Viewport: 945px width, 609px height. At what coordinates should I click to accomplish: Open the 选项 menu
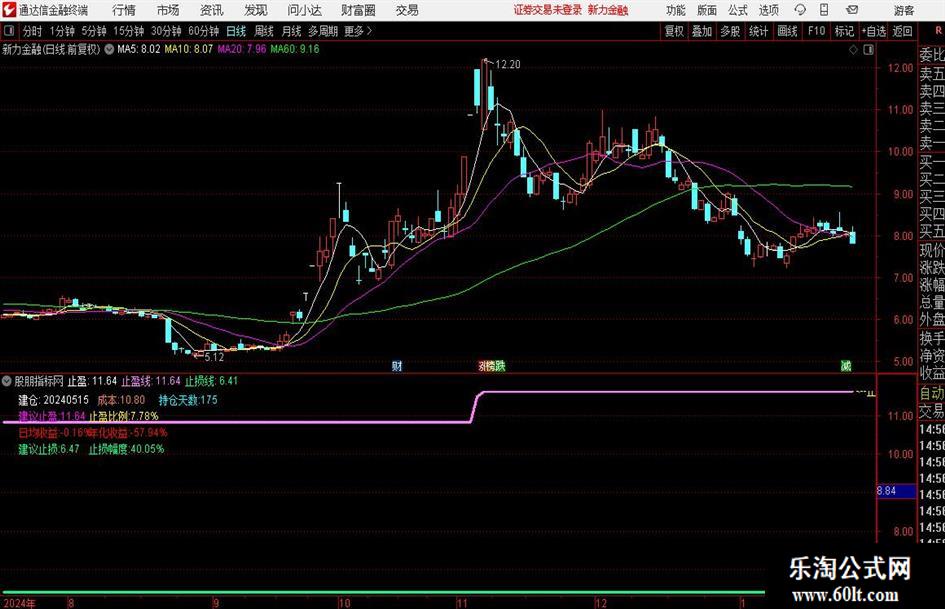coord(768,10)
